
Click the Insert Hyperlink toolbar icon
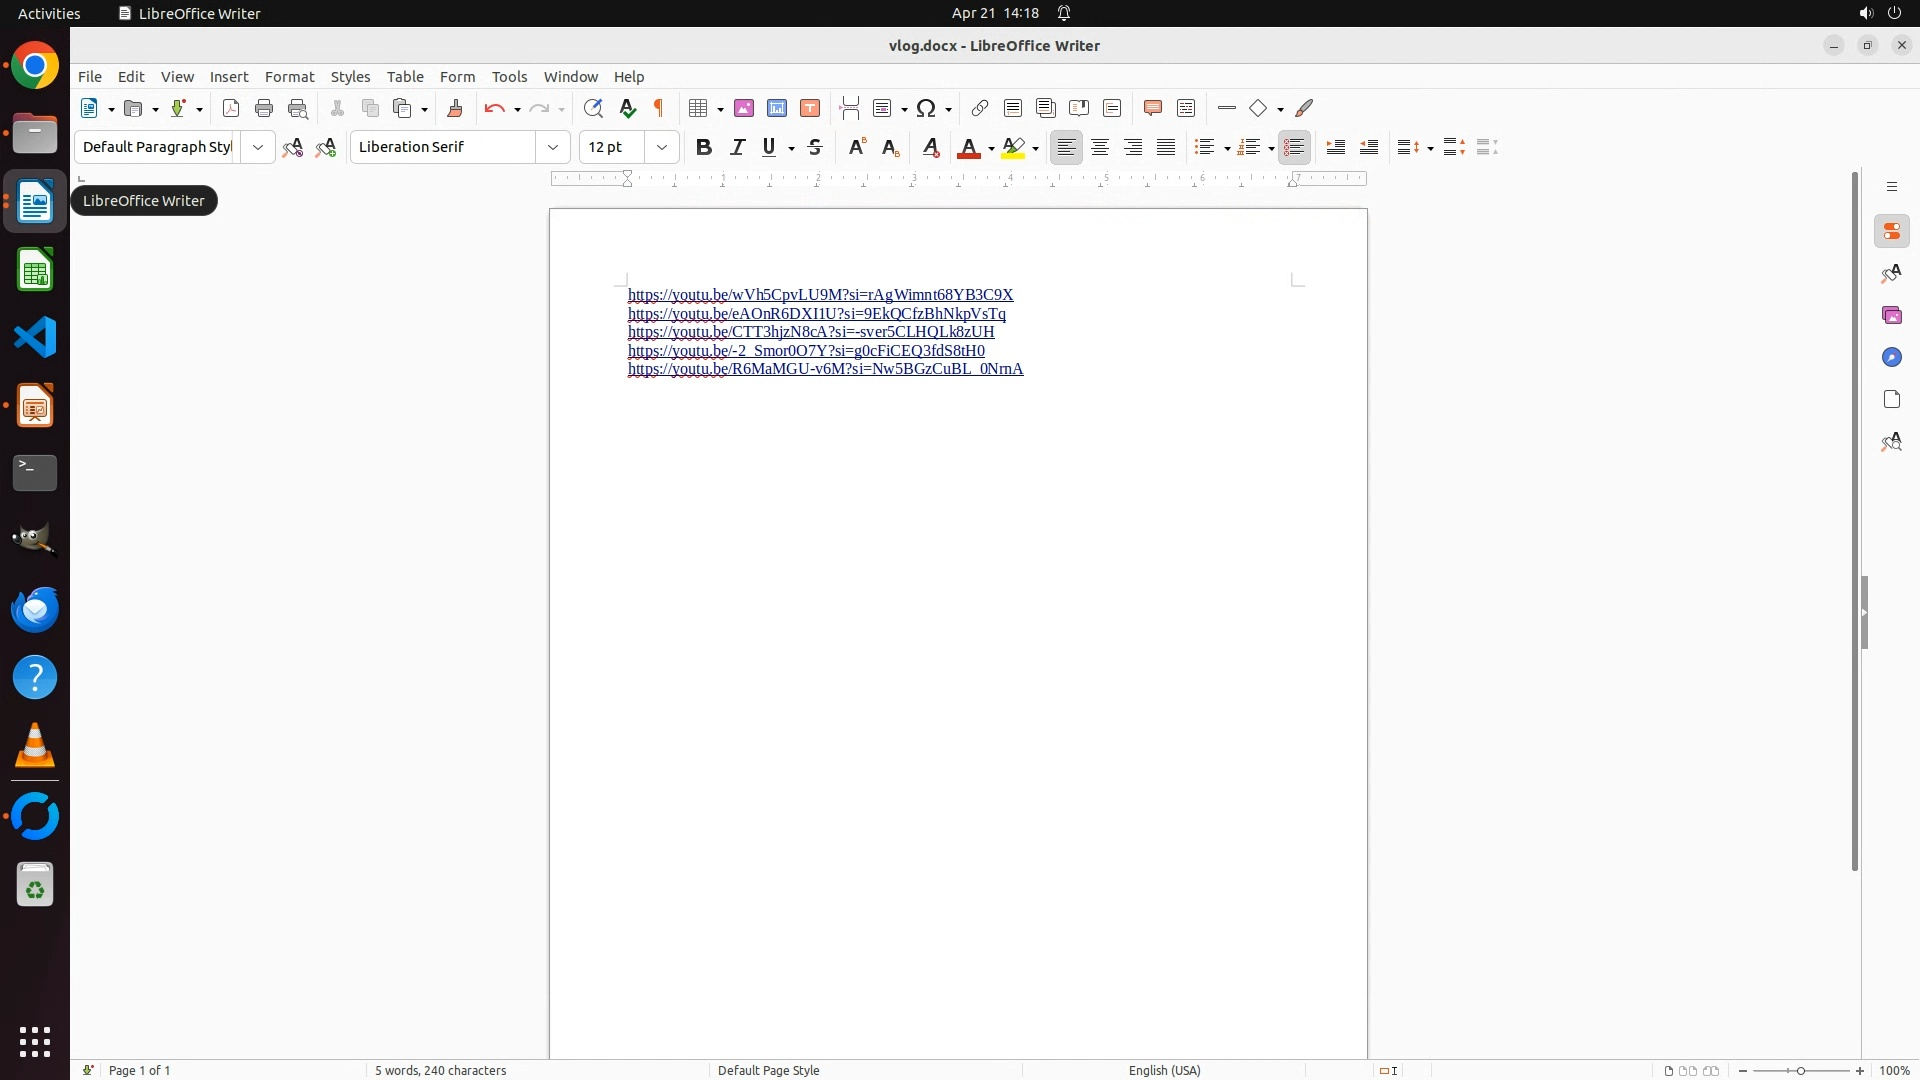[x=980, y=108]
